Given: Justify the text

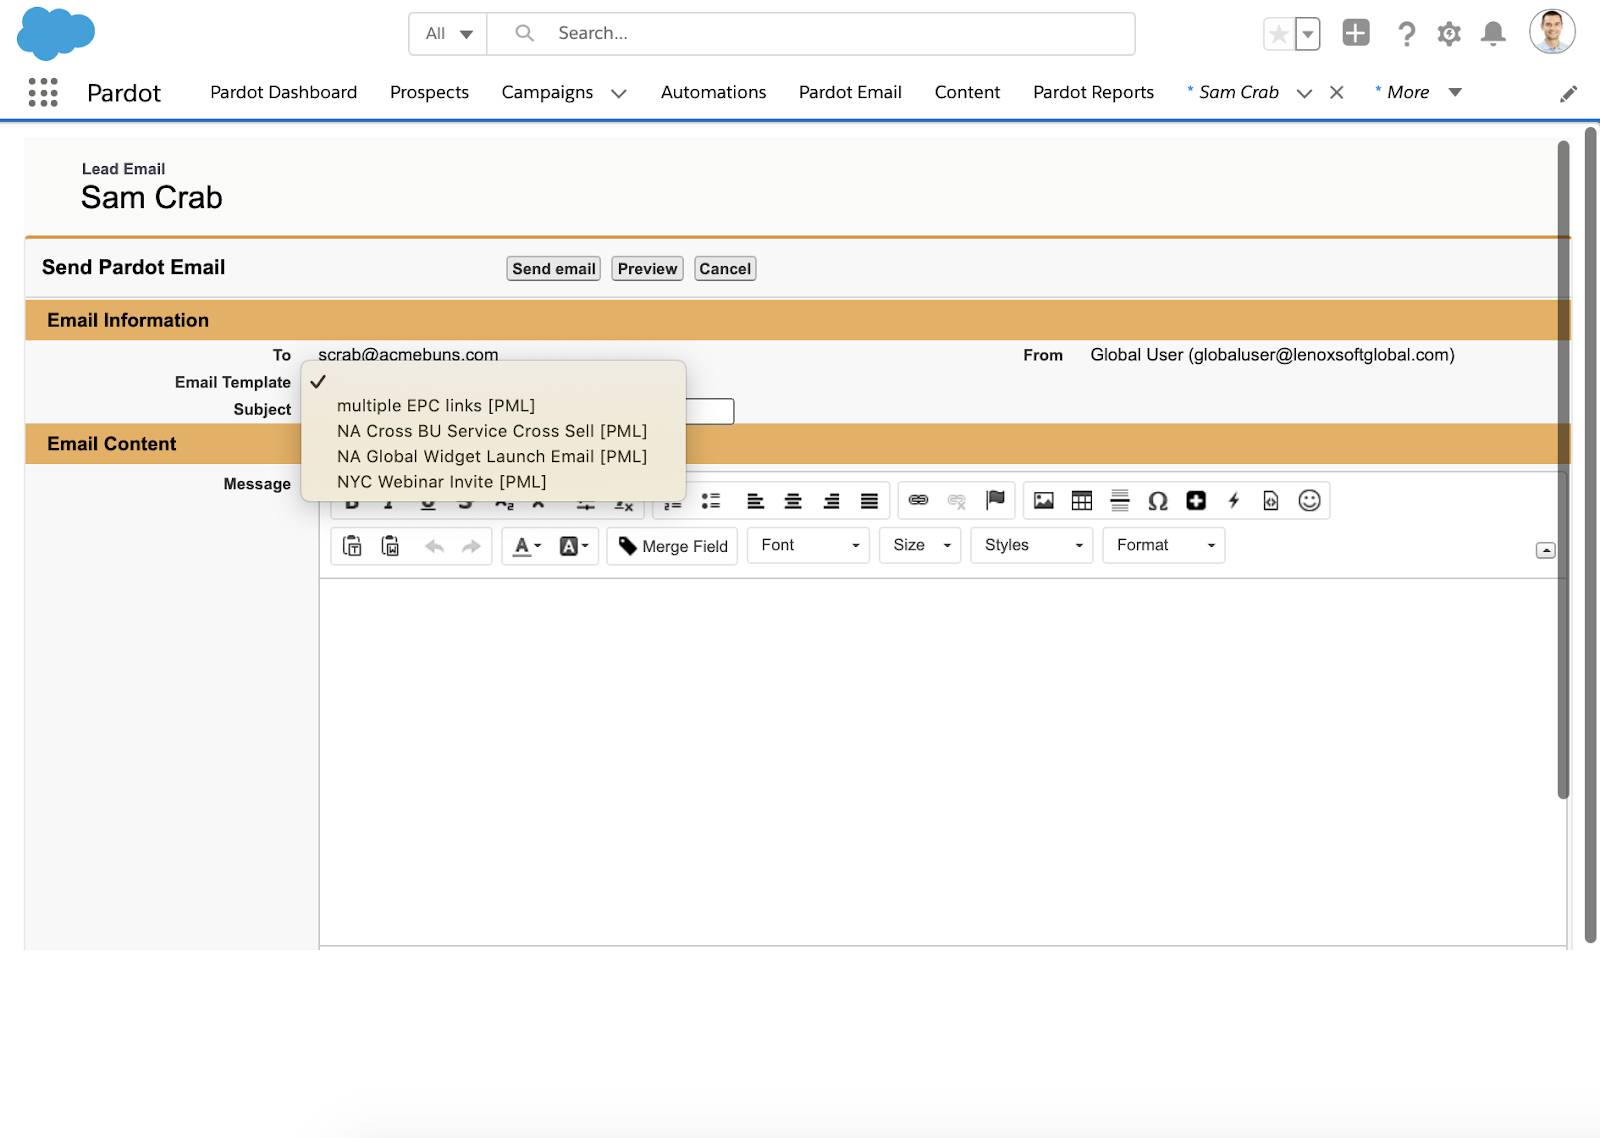Looking at the screenshot, I should [x=869, y=501].
